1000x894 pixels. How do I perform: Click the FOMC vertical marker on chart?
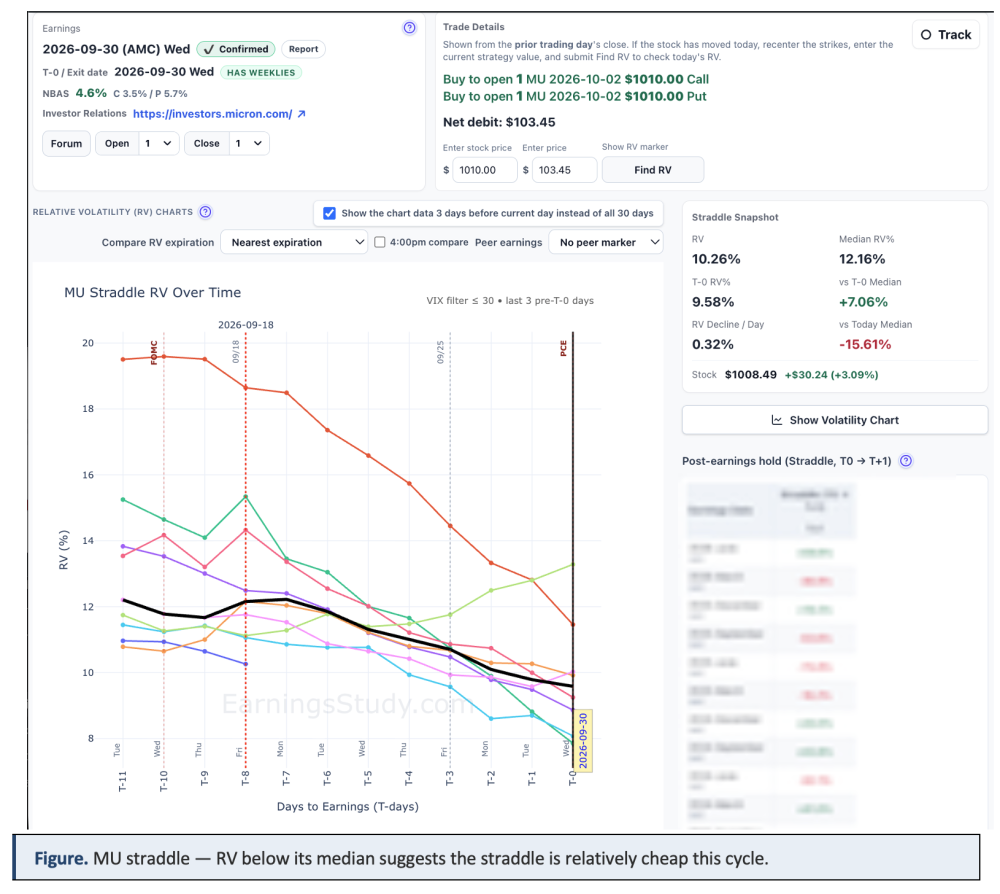click(x=154, y=353)
